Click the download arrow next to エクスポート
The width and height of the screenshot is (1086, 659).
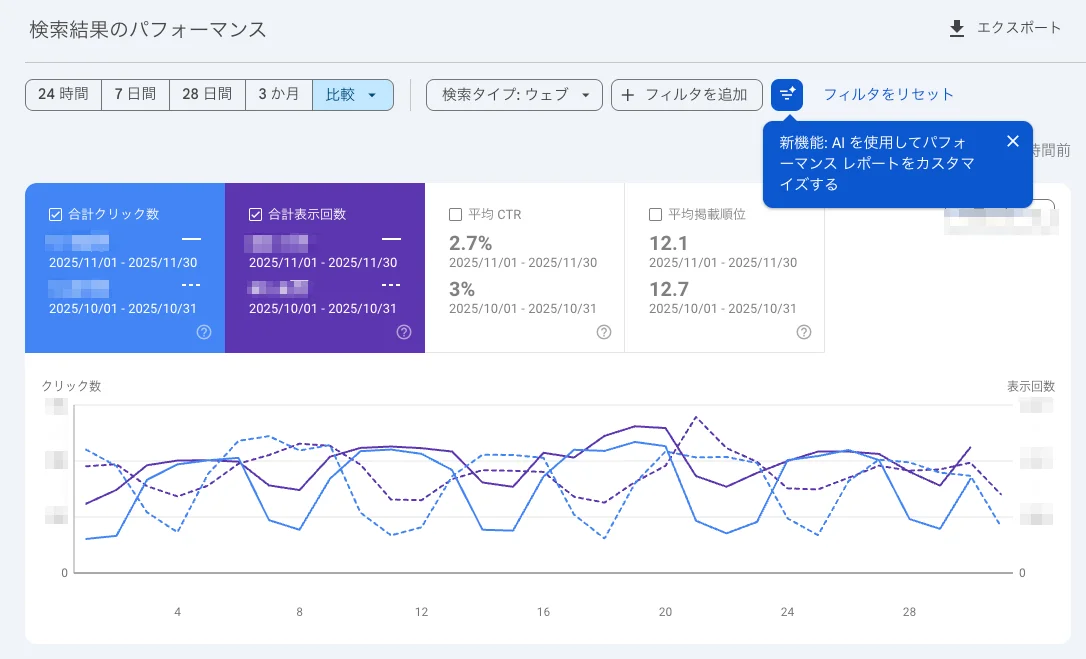tap(955, 29)
